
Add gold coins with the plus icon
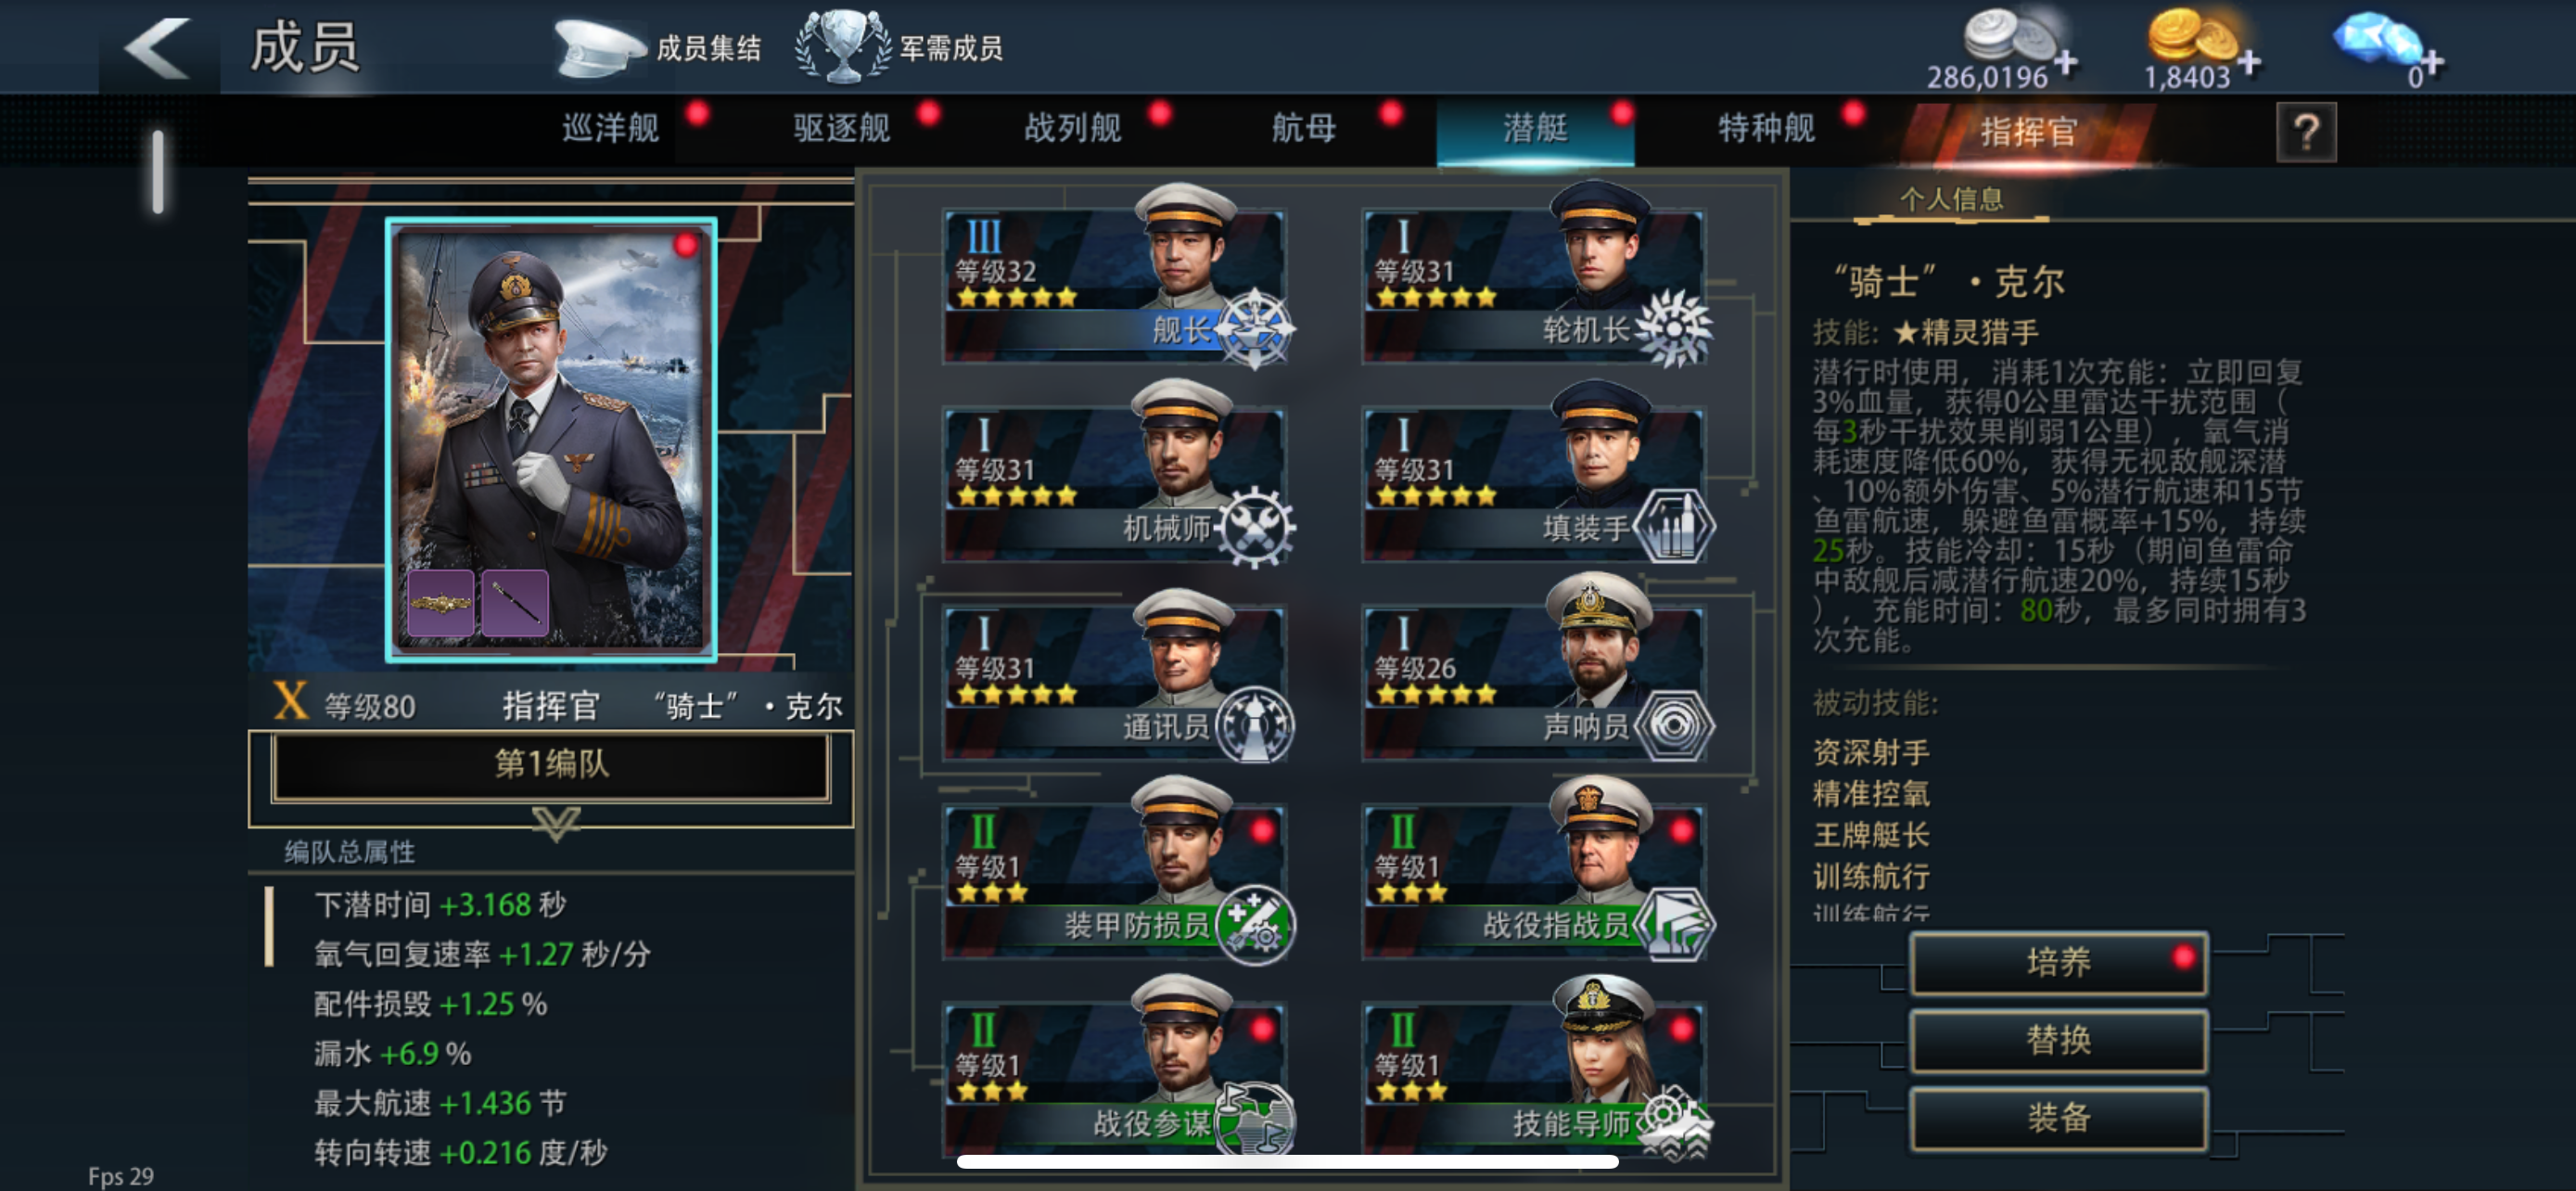point(2249,63)
